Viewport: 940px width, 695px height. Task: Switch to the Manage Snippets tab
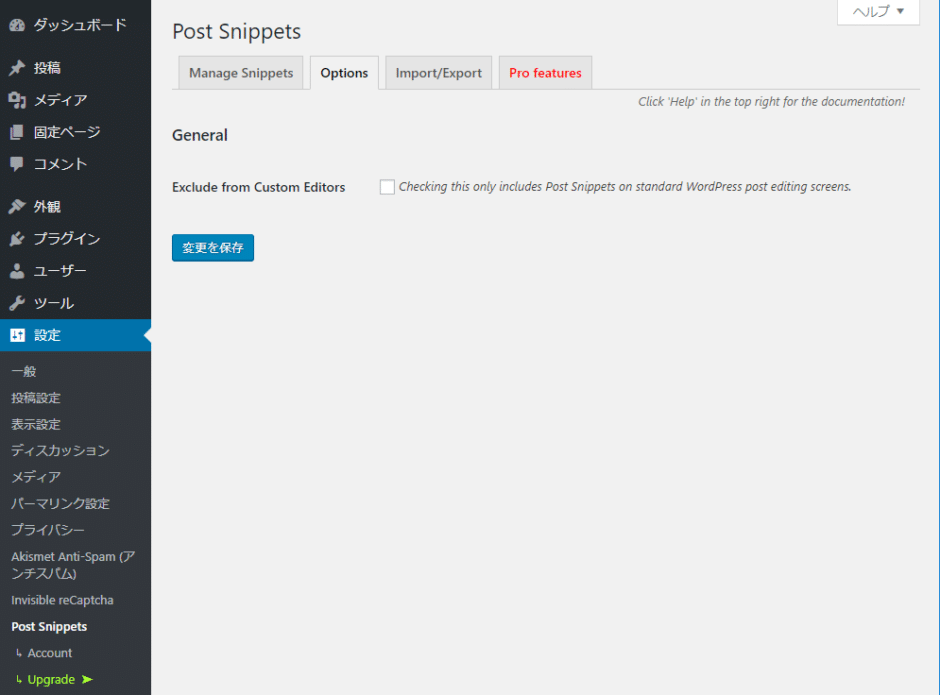(x=241, y=73)
